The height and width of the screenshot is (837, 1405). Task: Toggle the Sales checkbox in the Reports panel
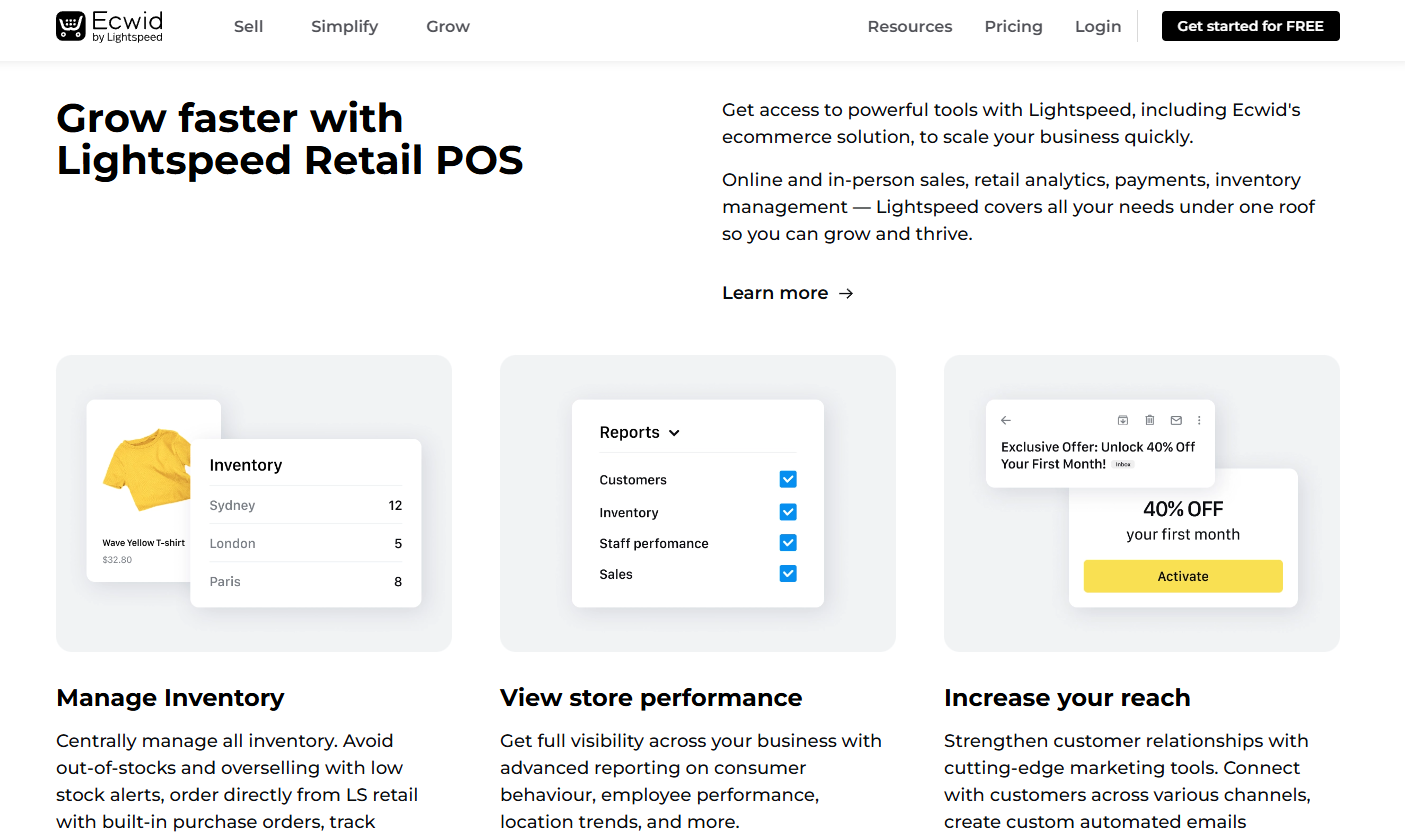[x=788, y=574]
